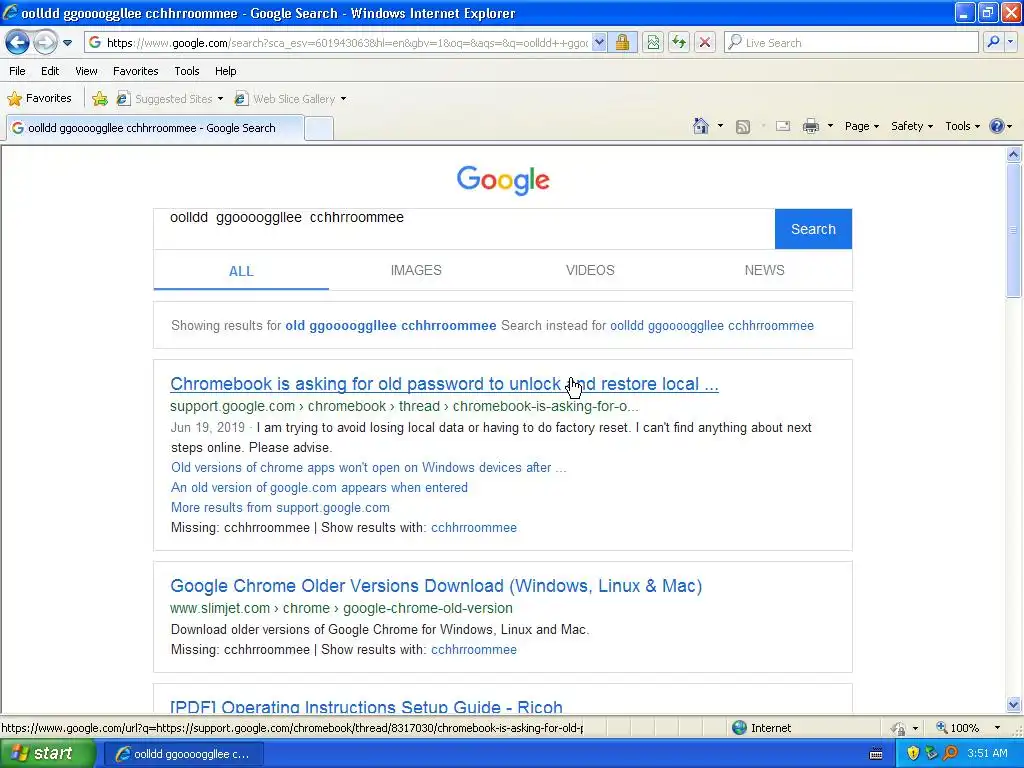This screenshot has height=768, width=1024.
Task: Open the Edit menu
Action: click(50, 71)
